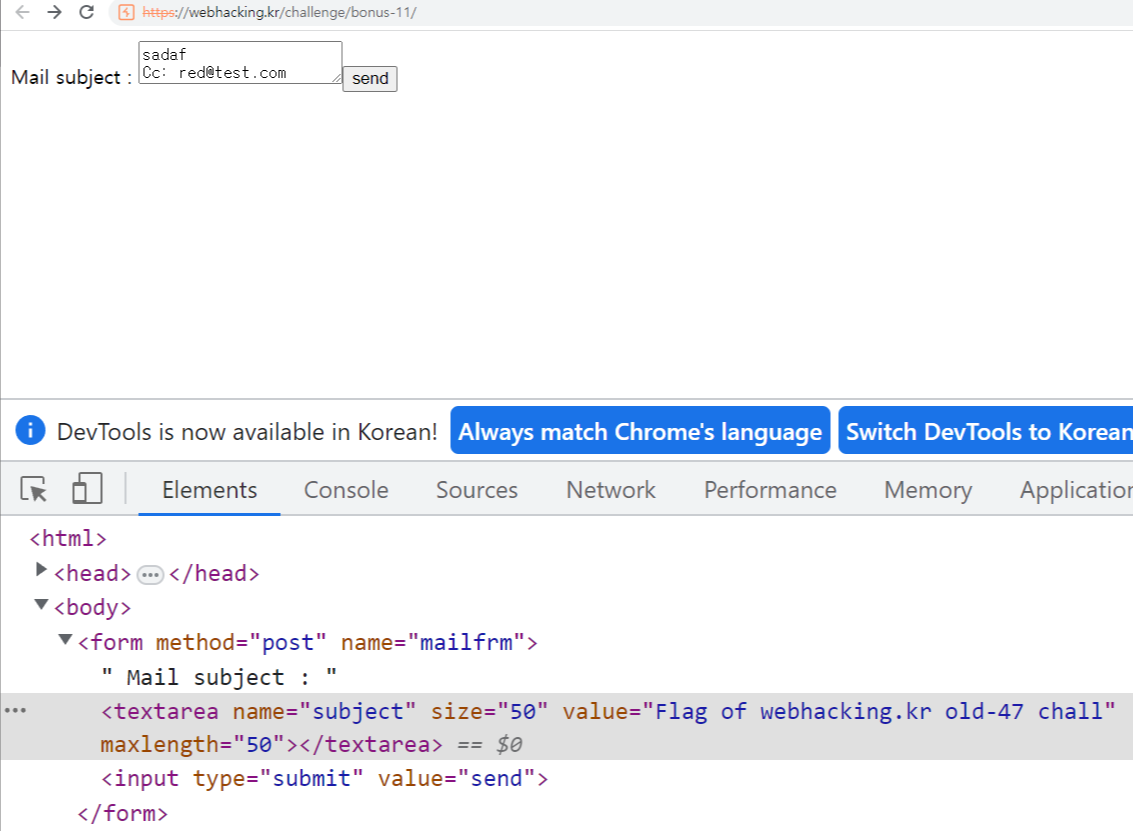1133x831 pixels.
Task: Click Switch DevTools to Korean button
Action: [986, 431]
